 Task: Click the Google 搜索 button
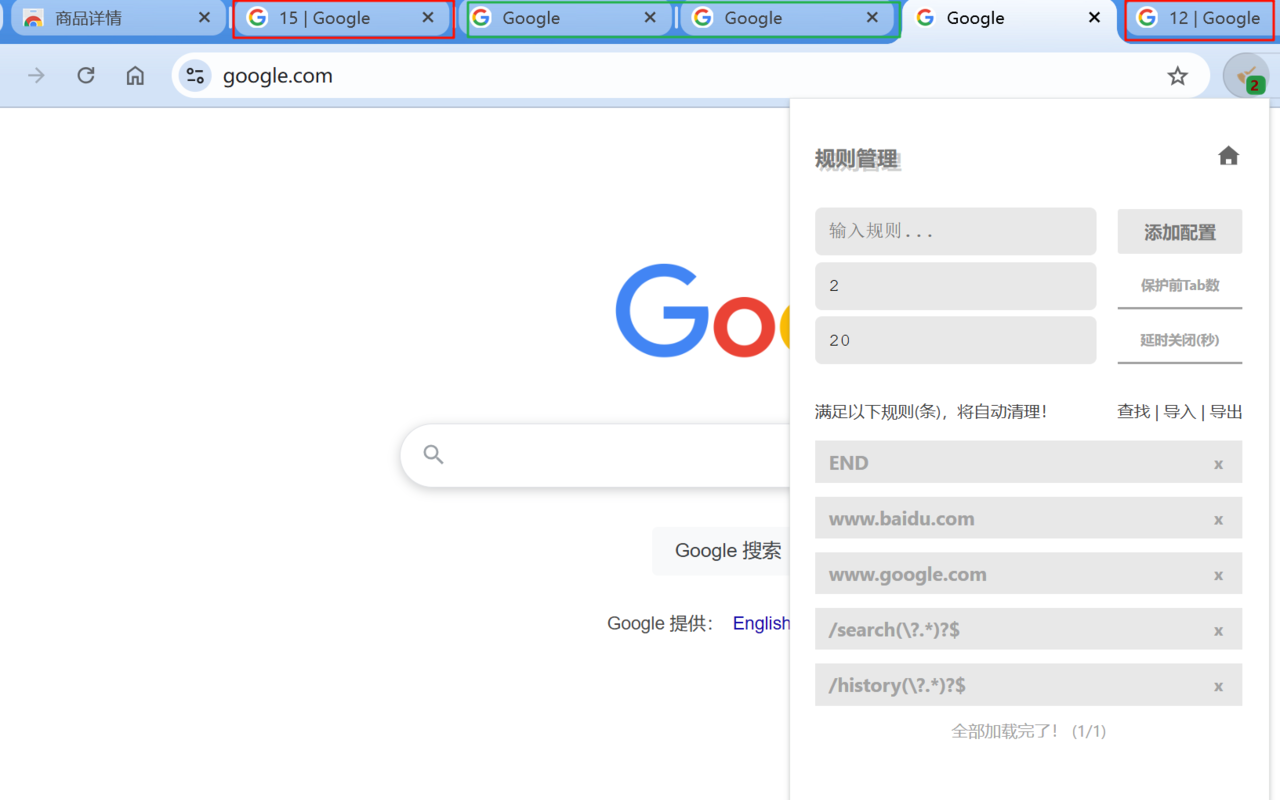click(728, 551)
